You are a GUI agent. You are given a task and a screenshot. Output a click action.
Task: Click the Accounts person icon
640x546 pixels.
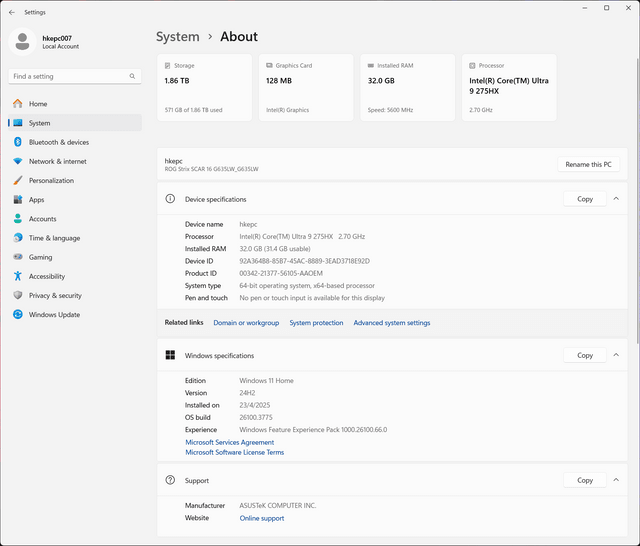18,219
